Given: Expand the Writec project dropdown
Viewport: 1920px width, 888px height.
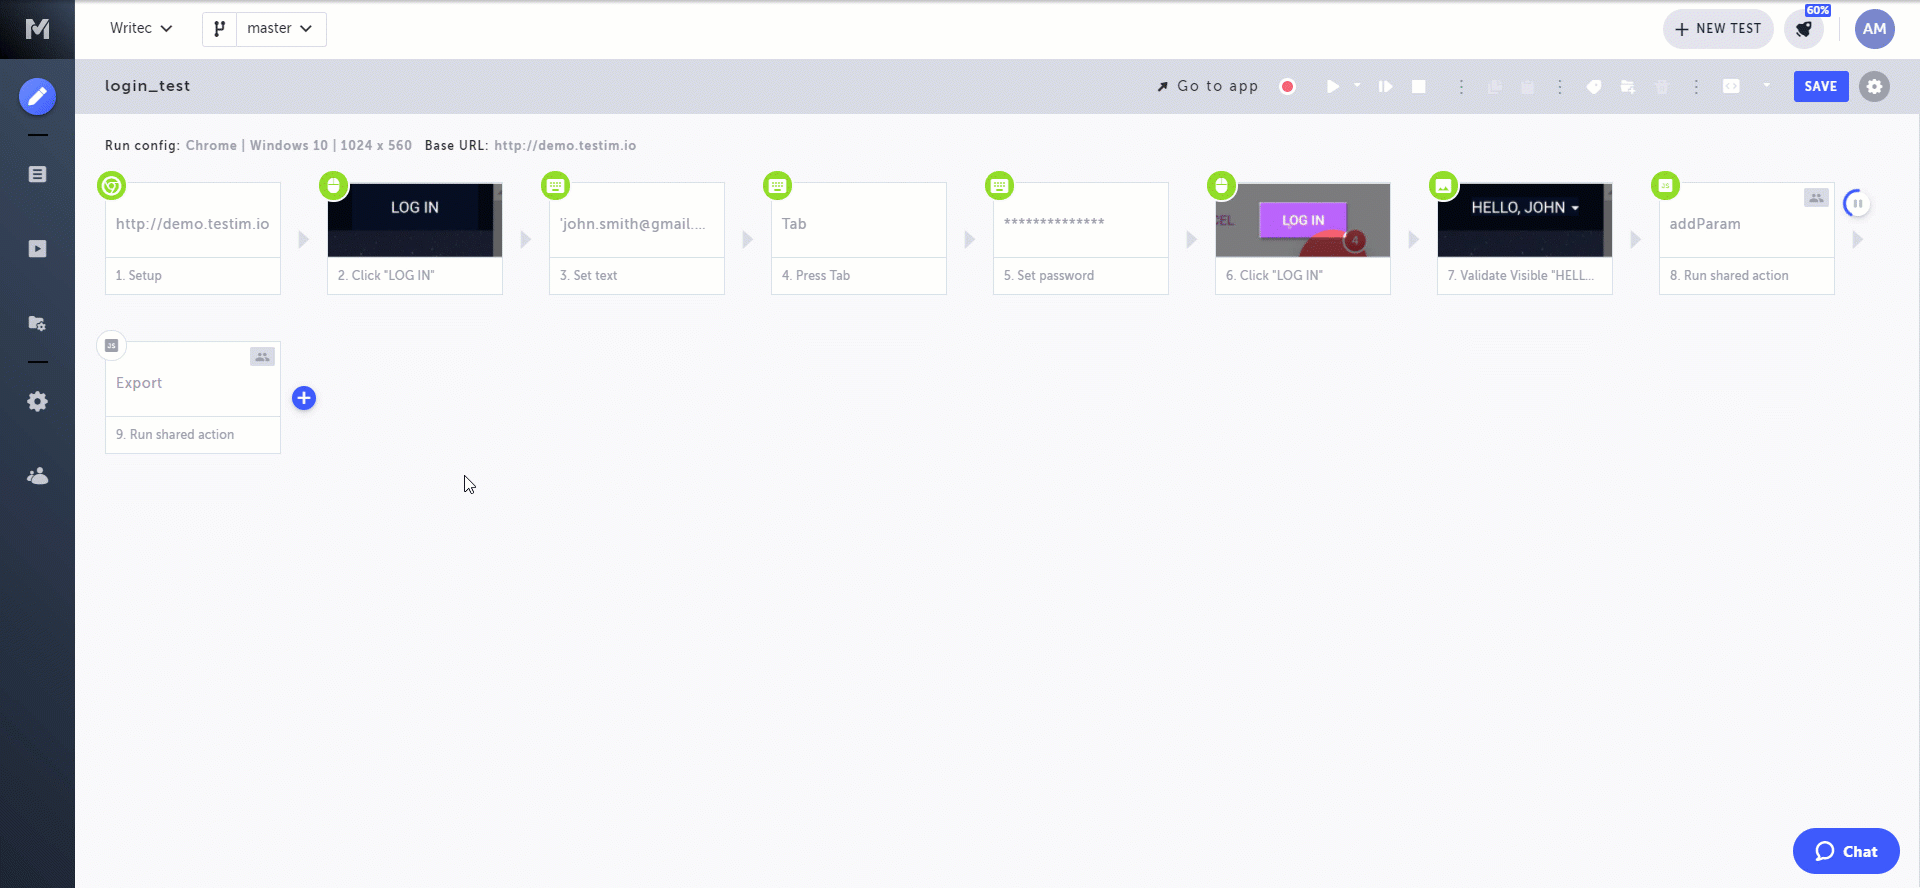Looking at the screenshot, I should (x=141, y=28).
